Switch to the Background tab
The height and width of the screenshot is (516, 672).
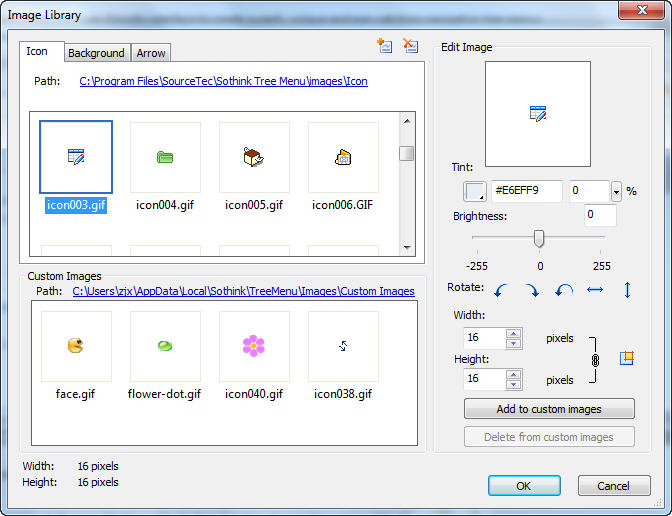(97, 53)
